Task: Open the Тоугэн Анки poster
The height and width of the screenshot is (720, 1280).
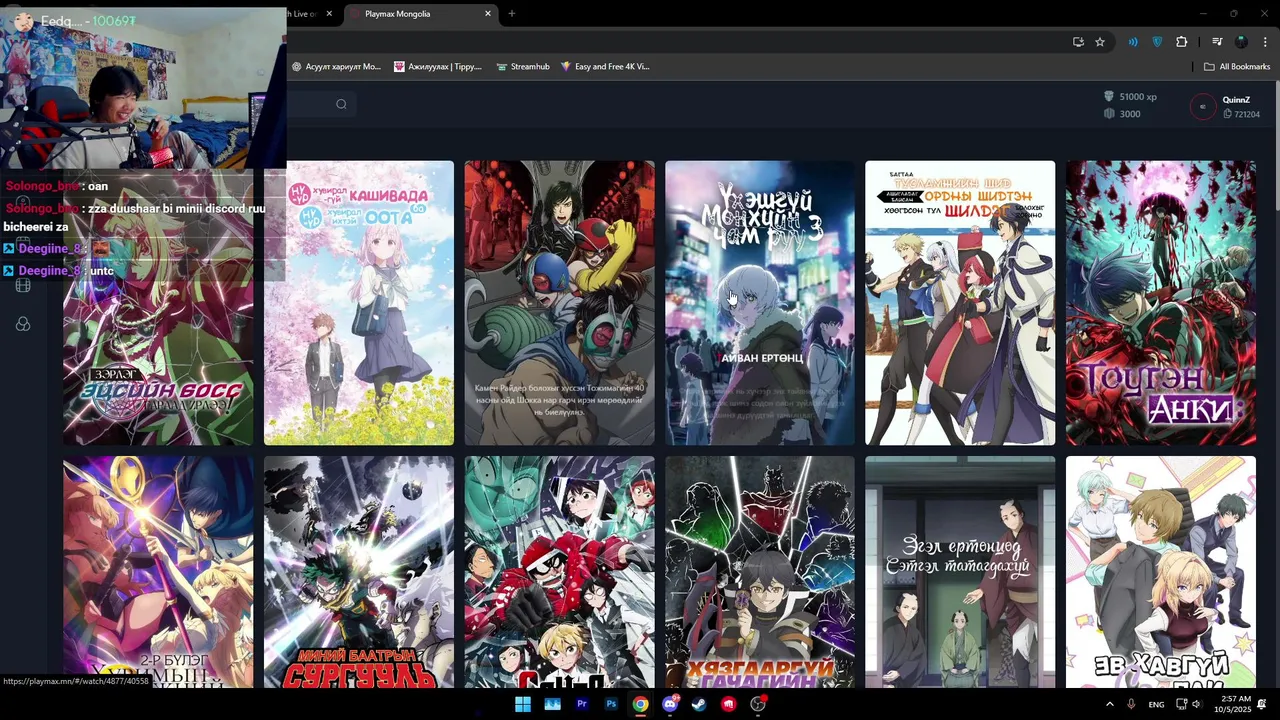Action: tap(1161, 303)
